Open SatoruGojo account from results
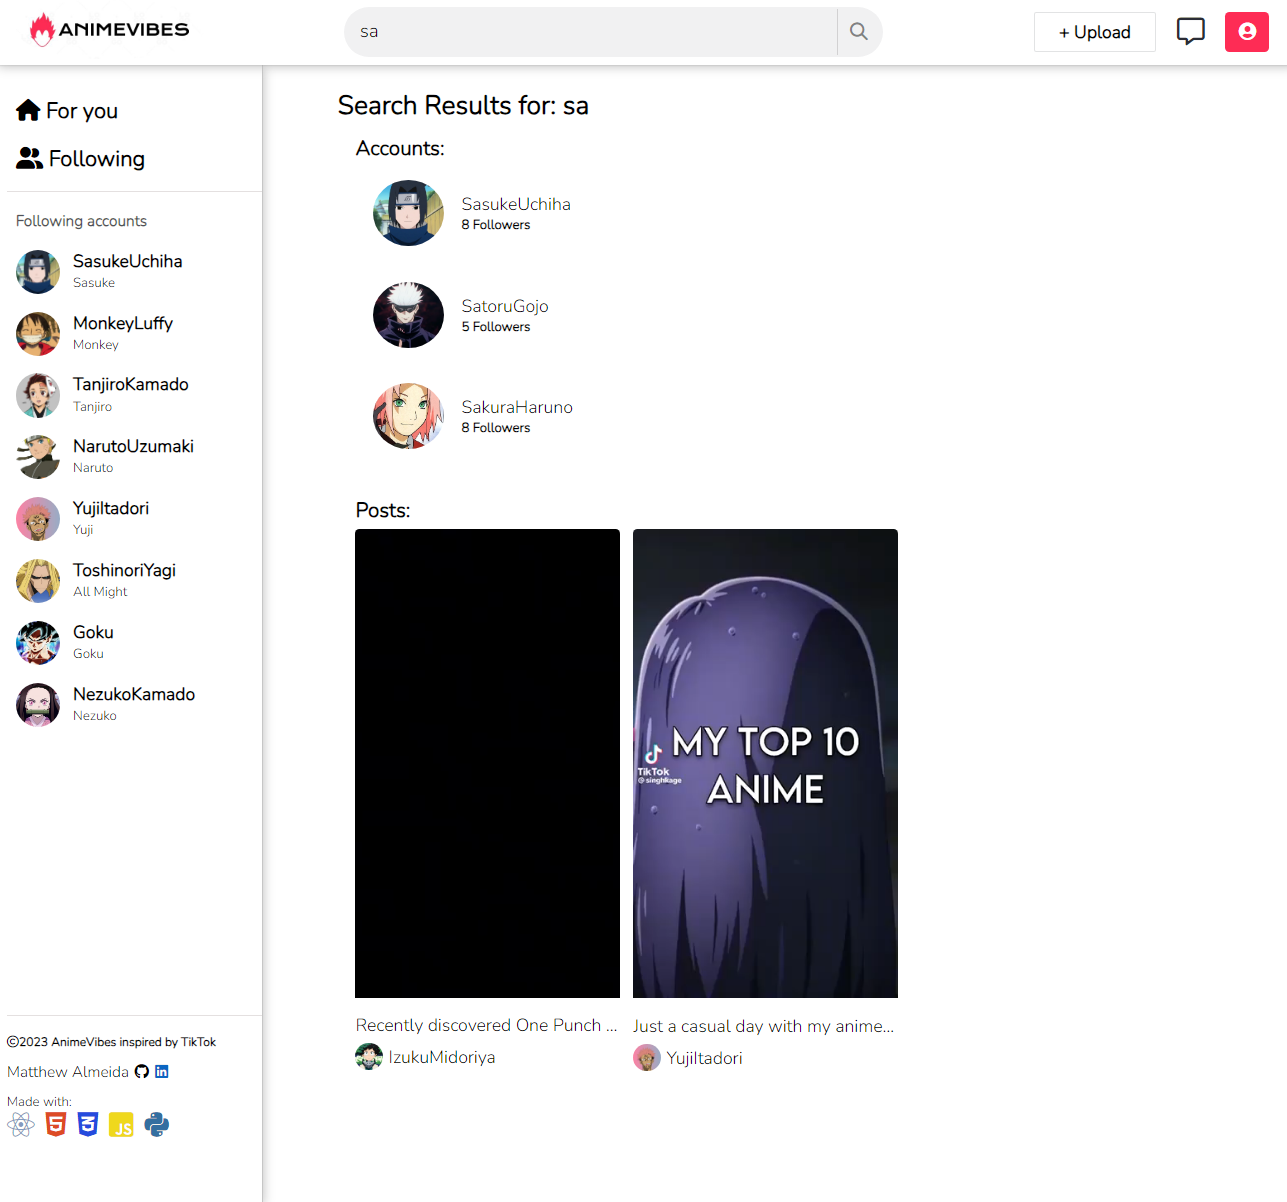This screenshot has height=1202, width=1287. pos(504,306)
